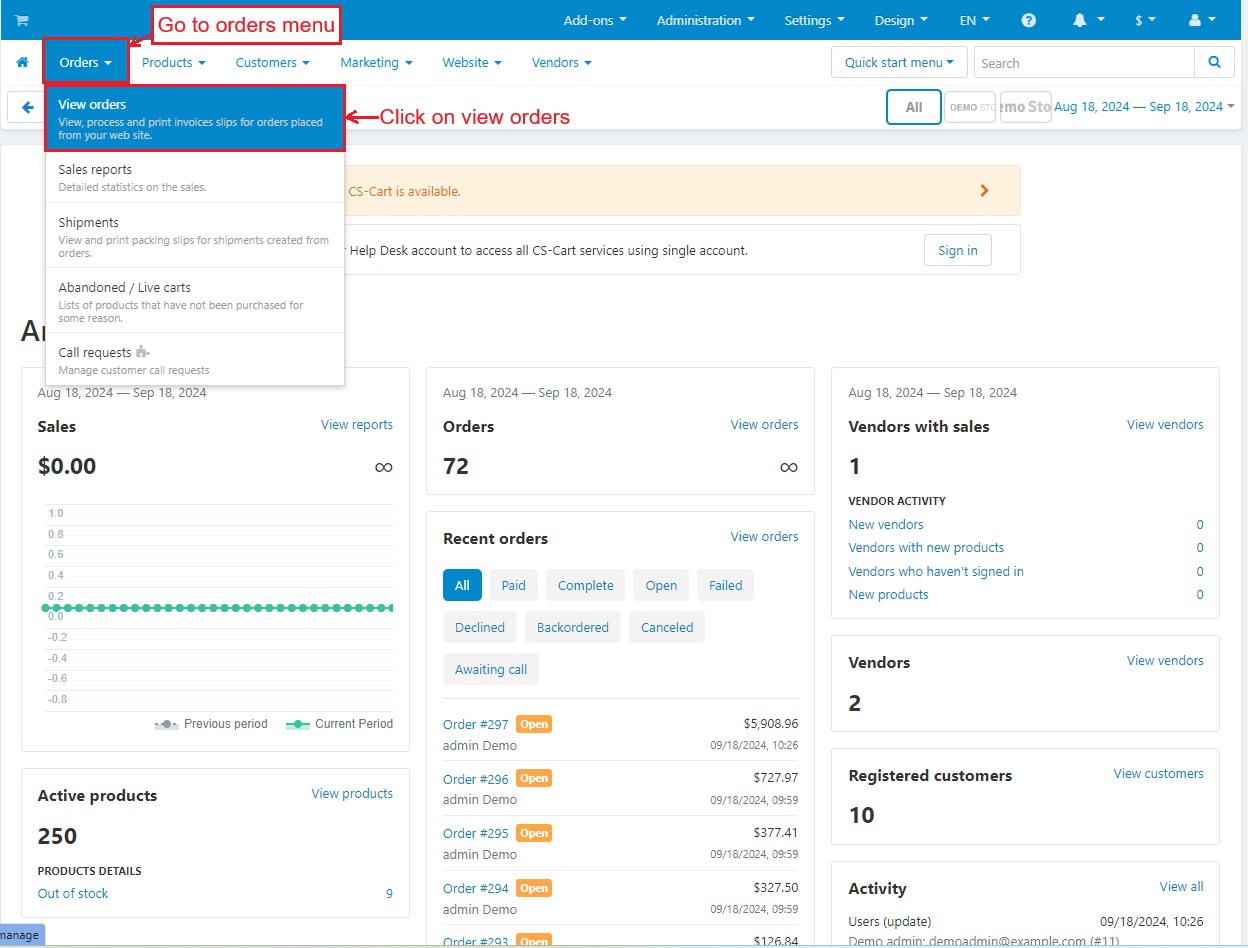The width and height of the screenshot is (1248, 948).
Task: Click the back arrow button
Action: click(26, 107)
